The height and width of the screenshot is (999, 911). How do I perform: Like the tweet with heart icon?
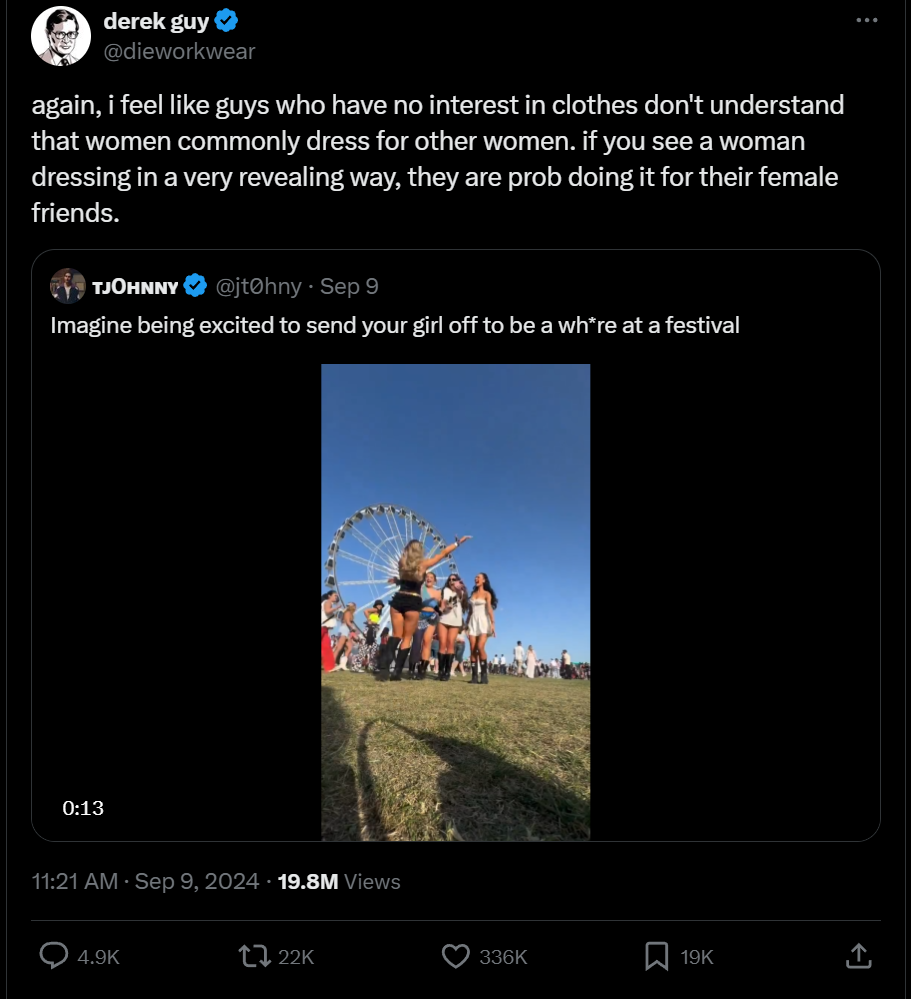click(456, 956)
